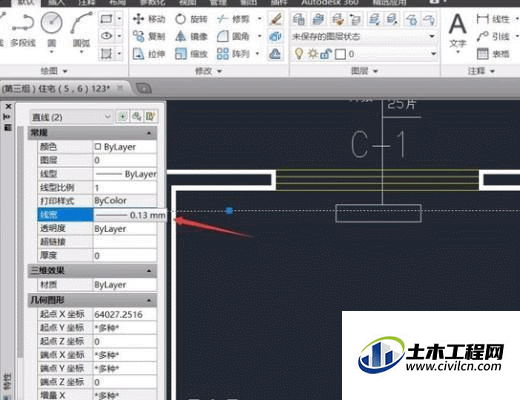
Task: Click the Fillet (圆角) tool
Action: [233, 36]
